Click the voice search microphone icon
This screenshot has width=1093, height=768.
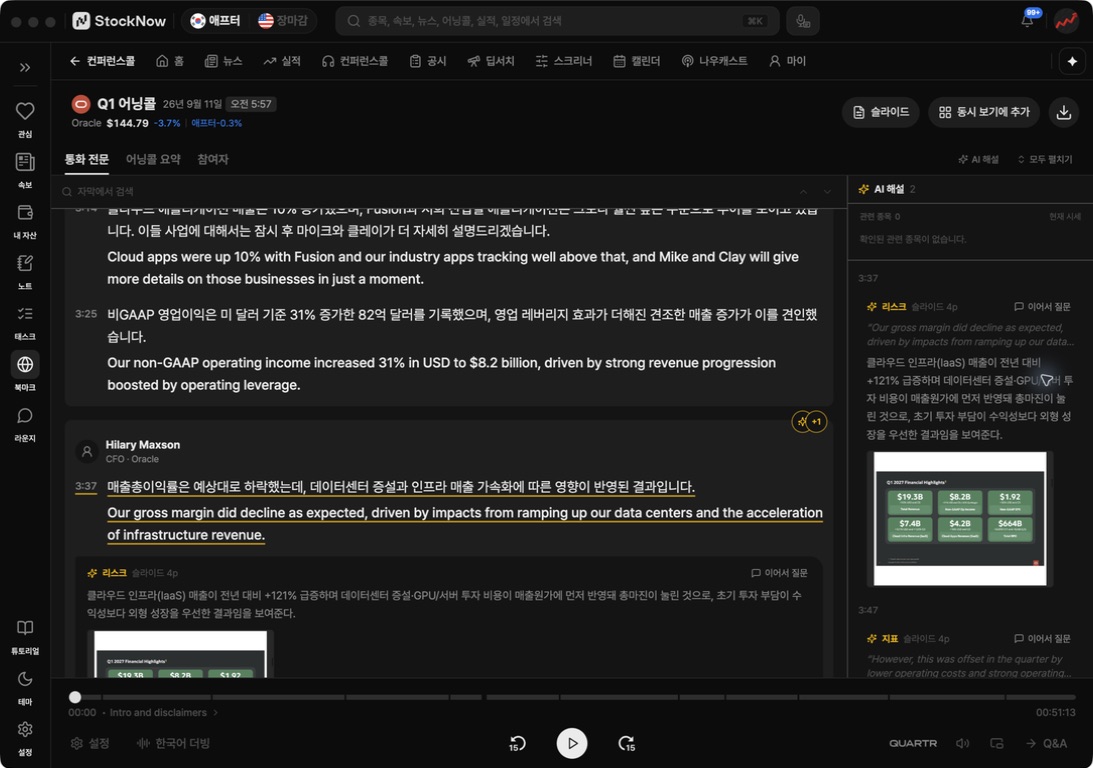coord(803,21)
